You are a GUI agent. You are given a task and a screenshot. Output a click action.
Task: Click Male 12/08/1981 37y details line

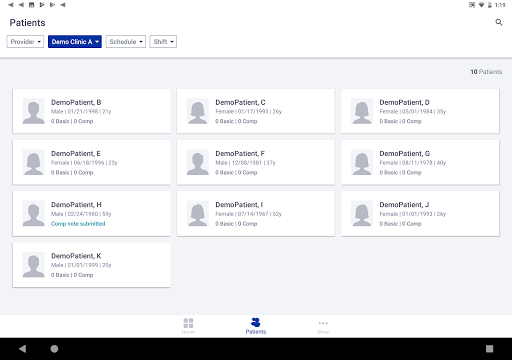point(245,163)
